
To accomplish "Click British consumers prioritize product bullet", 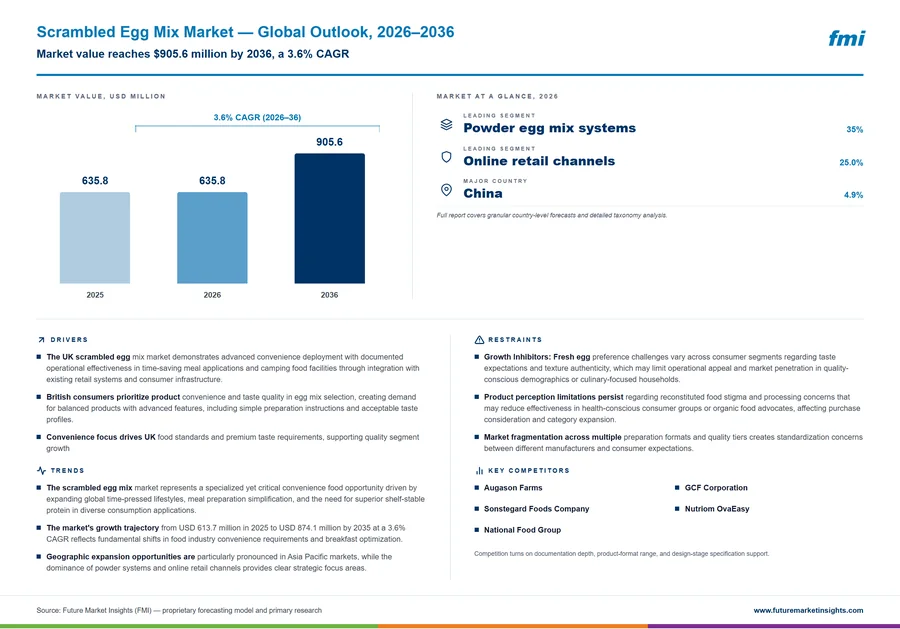I will [232, 408].
